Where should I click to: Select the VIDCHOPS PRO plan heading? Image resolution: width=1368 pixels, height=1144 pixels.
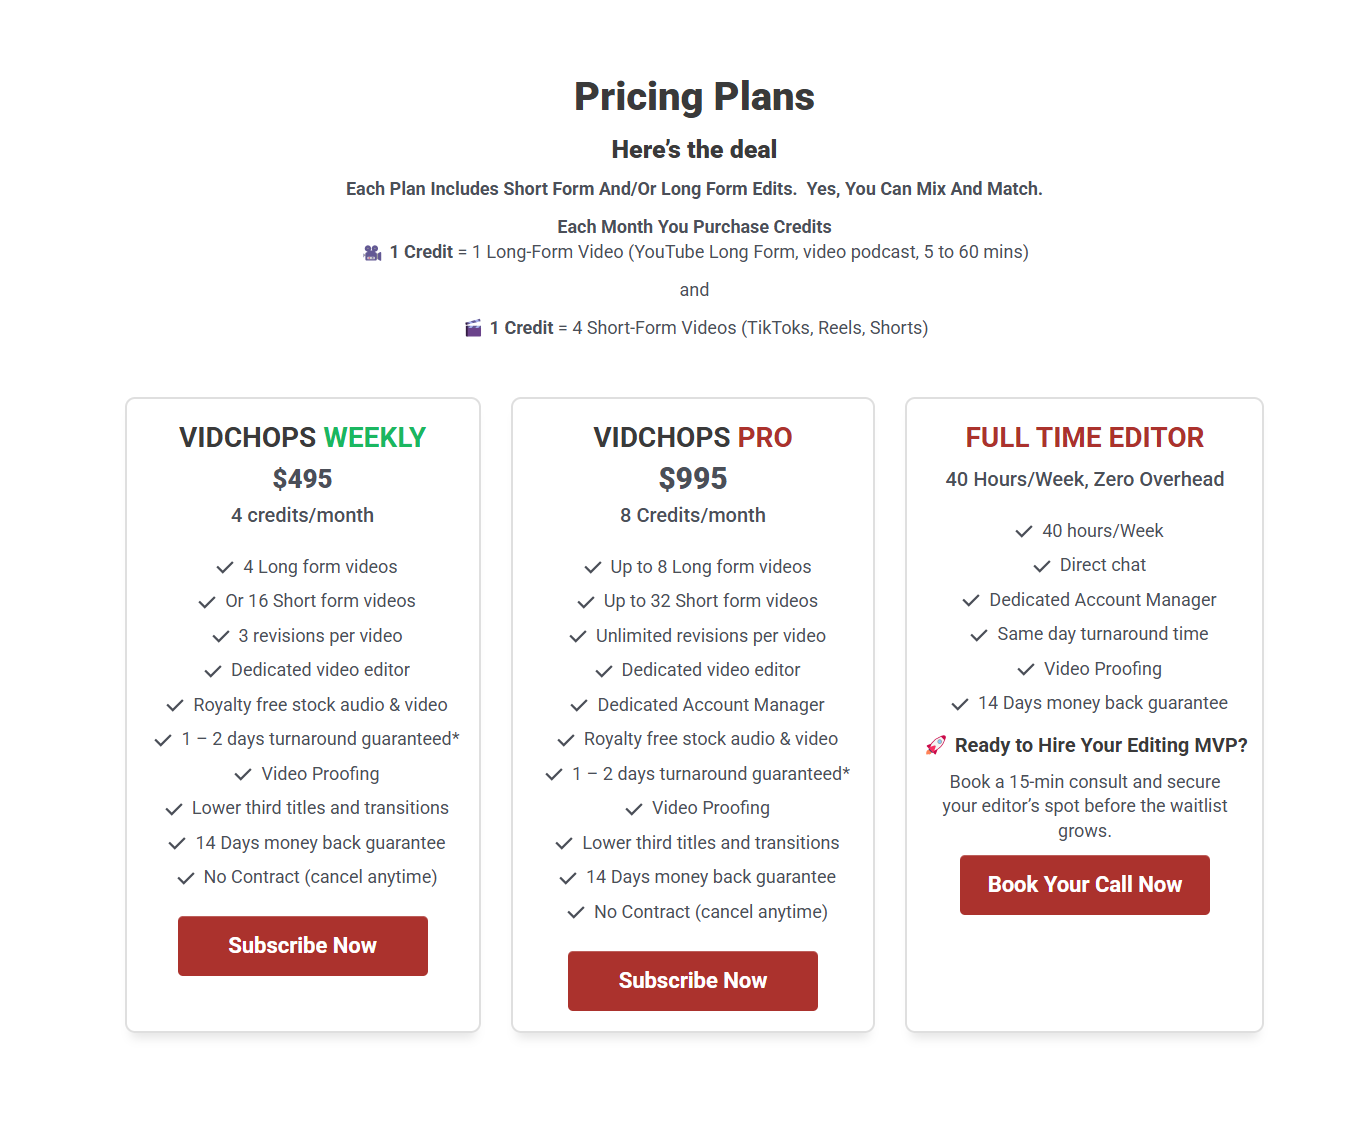pyautogui.click(x=692, y=438)
